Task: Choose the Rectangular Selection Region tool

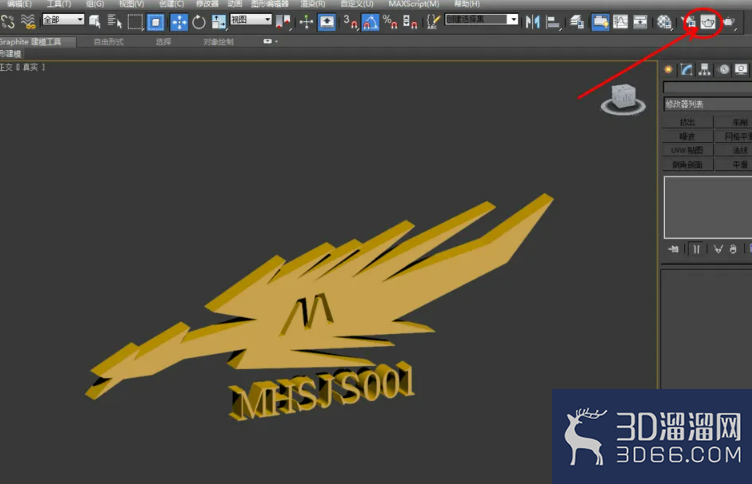Action: pos(135,22)
